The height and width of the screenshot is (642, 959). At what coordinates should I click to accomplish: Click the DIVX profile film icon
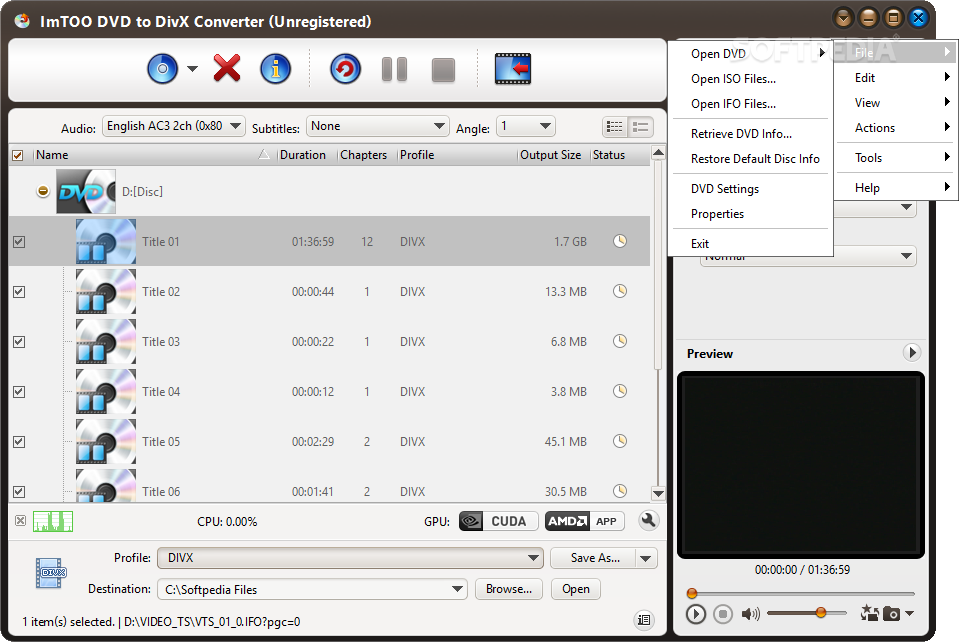(x=51, y=573)
